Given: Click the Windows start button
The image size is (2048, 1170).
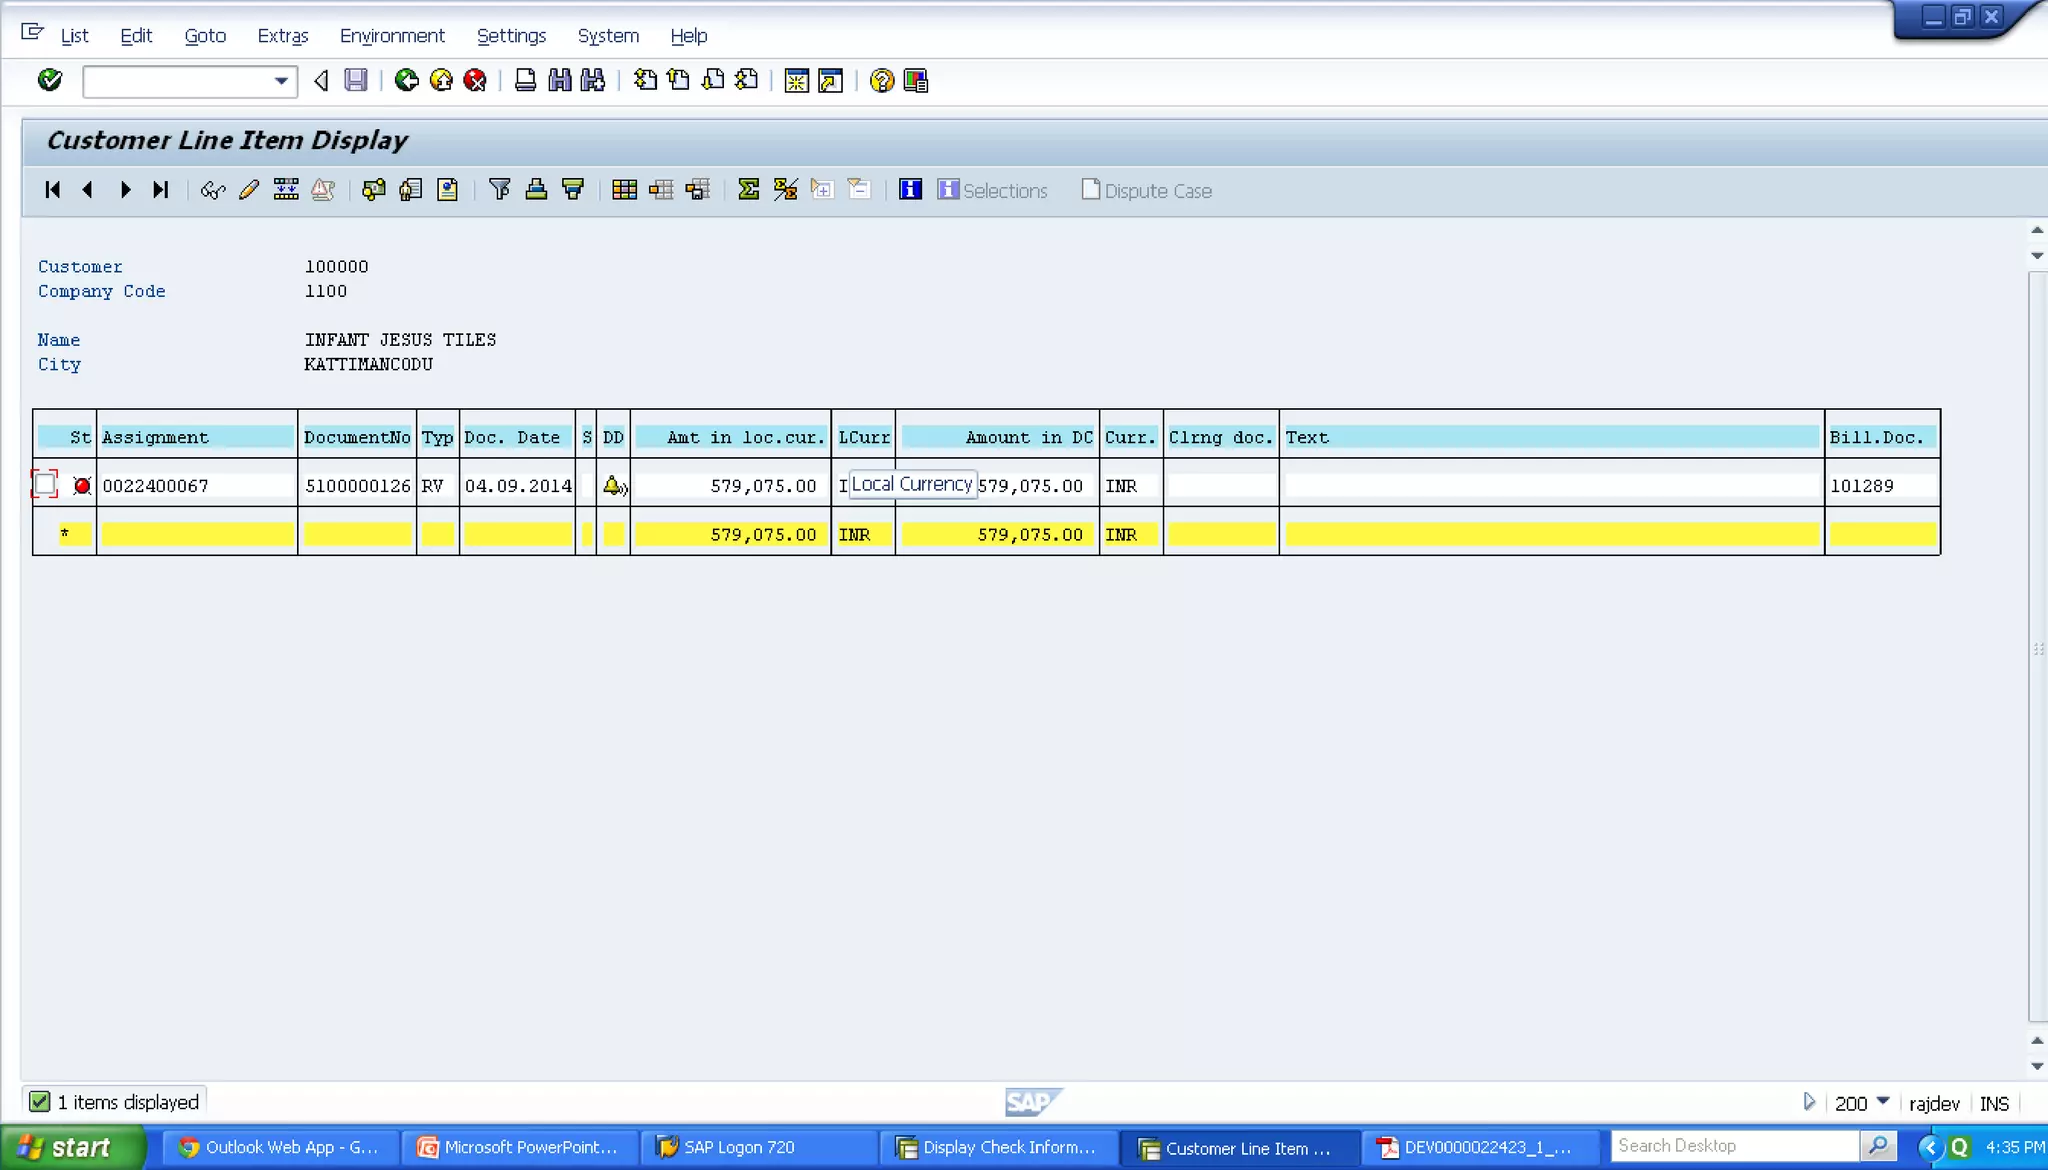Looking at the screenshot, I should (x=73, y=1147).
